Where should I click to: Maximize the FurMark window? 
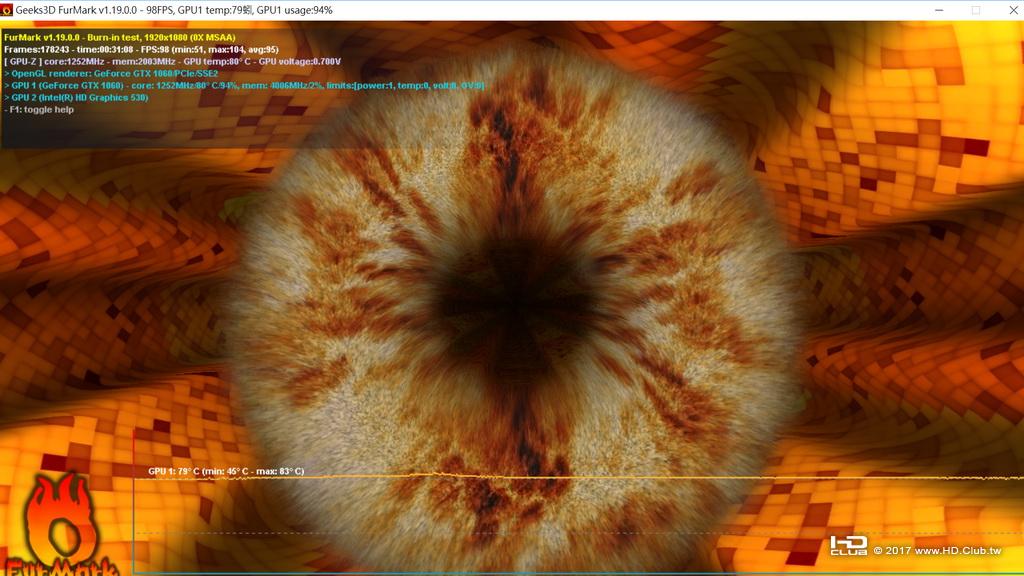(976, 10)
